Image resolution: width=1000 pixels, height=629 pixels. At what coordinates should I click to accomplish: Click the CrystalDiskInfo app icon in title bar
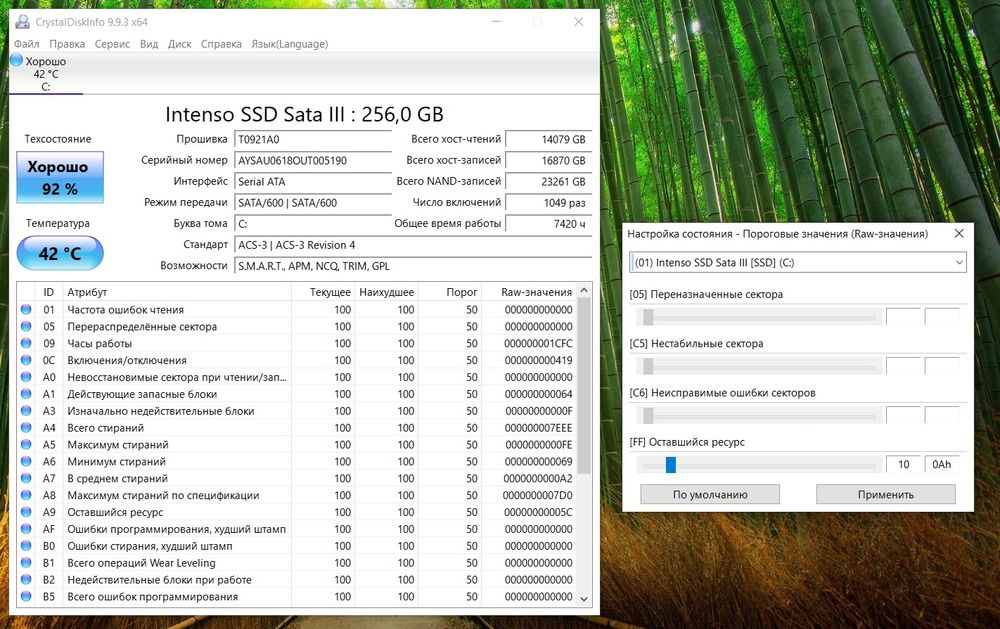[23, 22]
